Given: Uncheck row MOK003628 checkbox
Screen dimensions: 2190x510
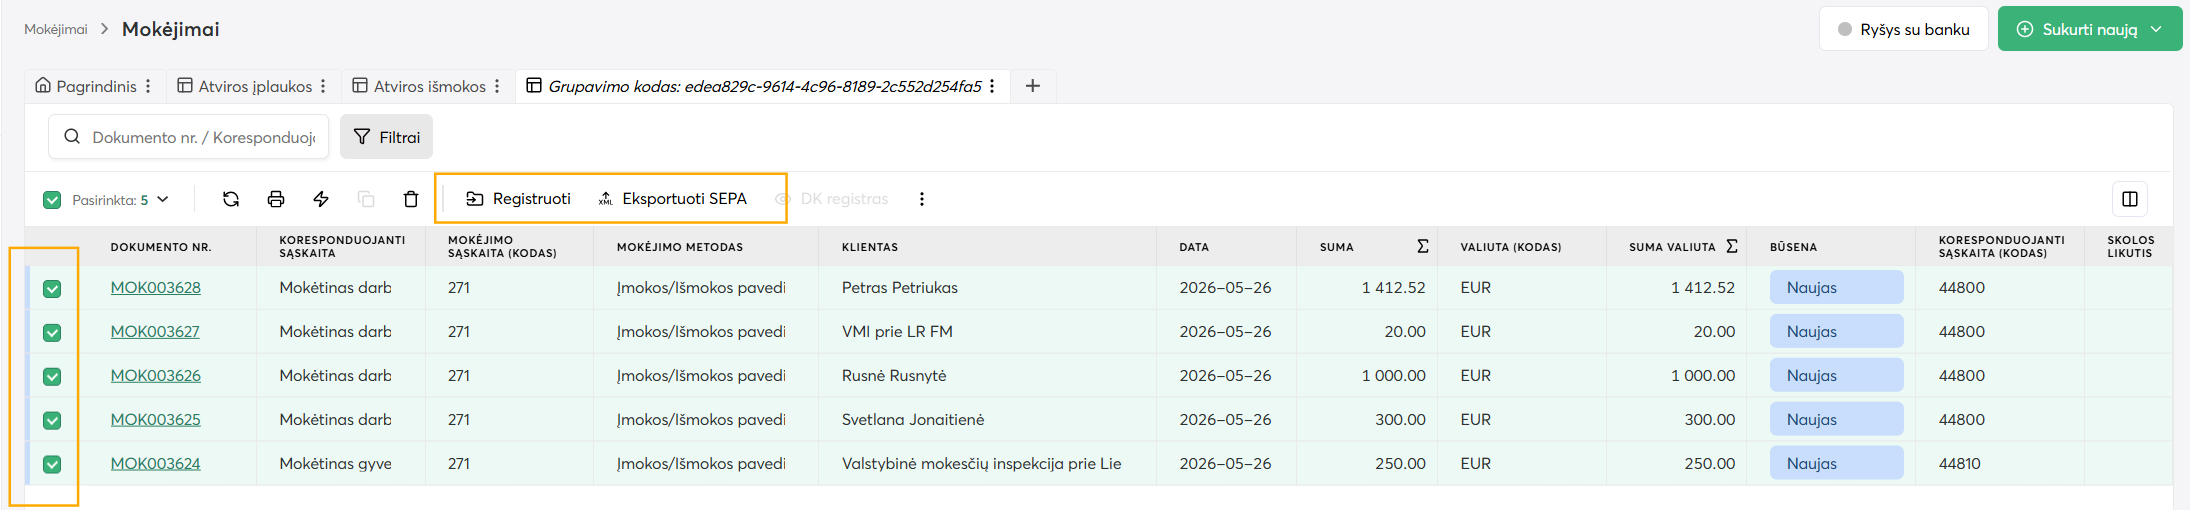Looking at the screenshot, I should coord(52,289).
